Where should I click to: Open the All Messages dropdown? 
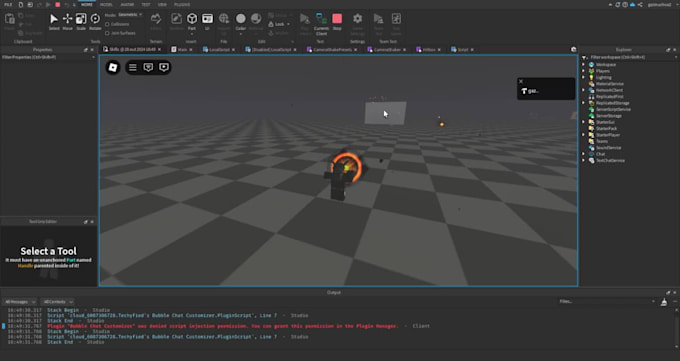point(20,302)
